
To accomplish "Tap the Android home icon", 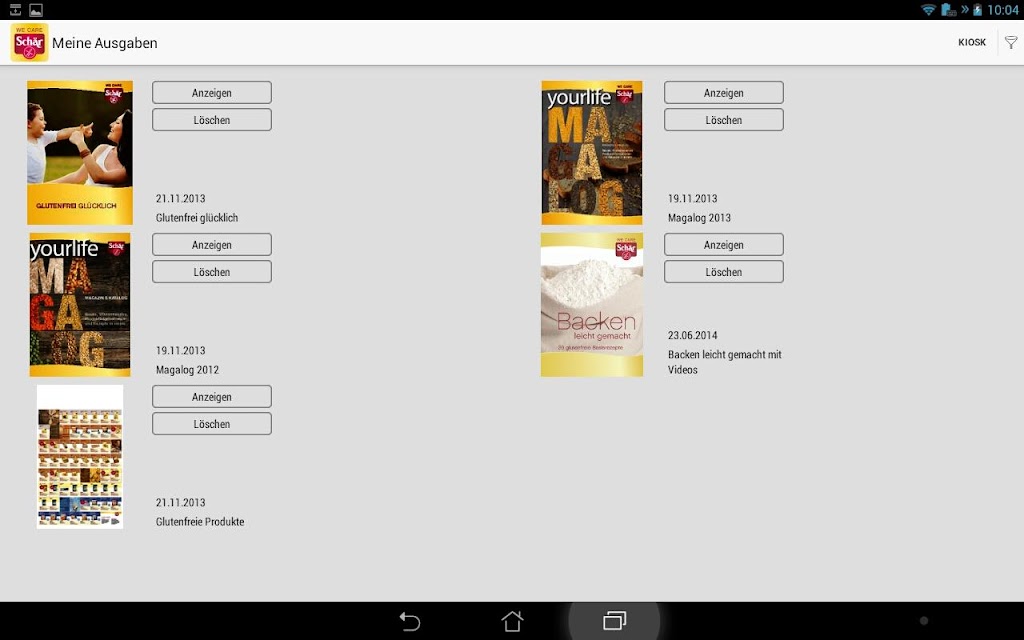I will click(512, 620).
